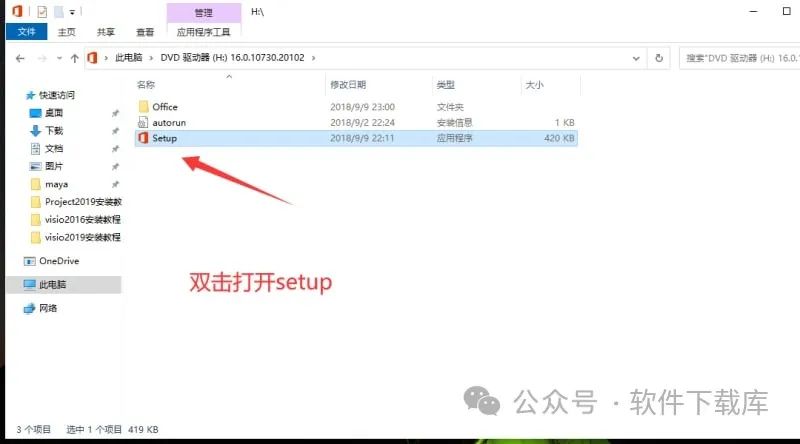
Task: Select OneDrive in the navigation pane
Action: pyautogui.click(x=59, y=261)
